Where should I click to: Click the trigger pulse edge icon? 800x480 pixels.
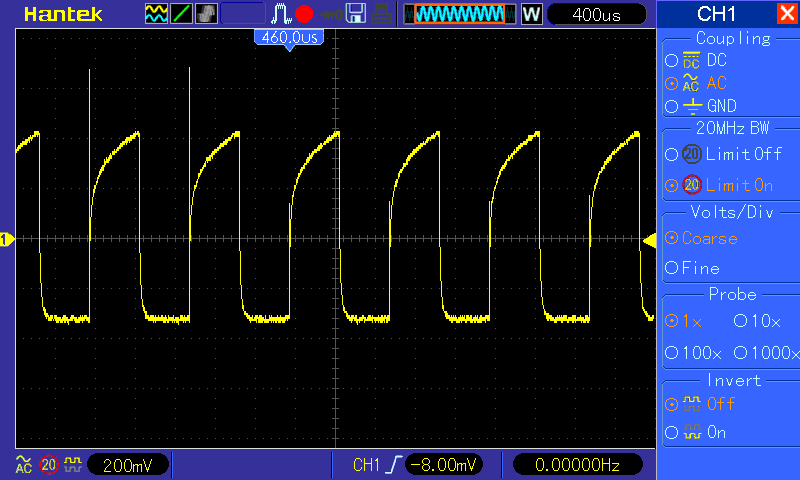[x=281, y=14]
